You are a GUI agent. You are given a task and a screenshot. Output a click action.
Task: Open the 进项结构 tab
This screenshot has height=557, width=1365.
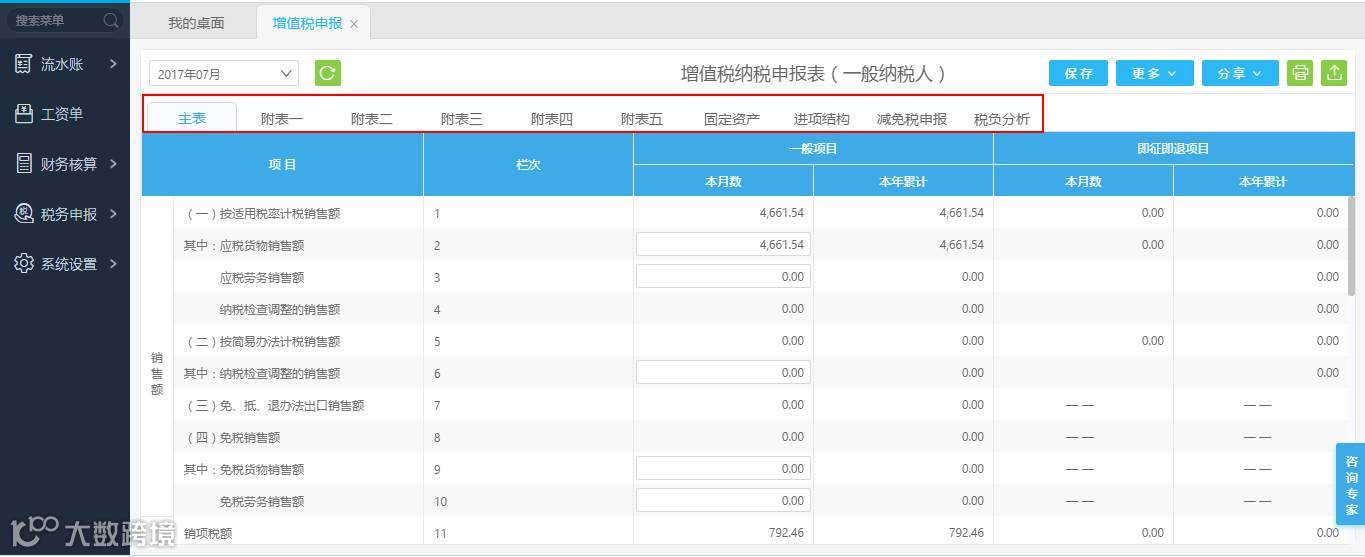822,119
